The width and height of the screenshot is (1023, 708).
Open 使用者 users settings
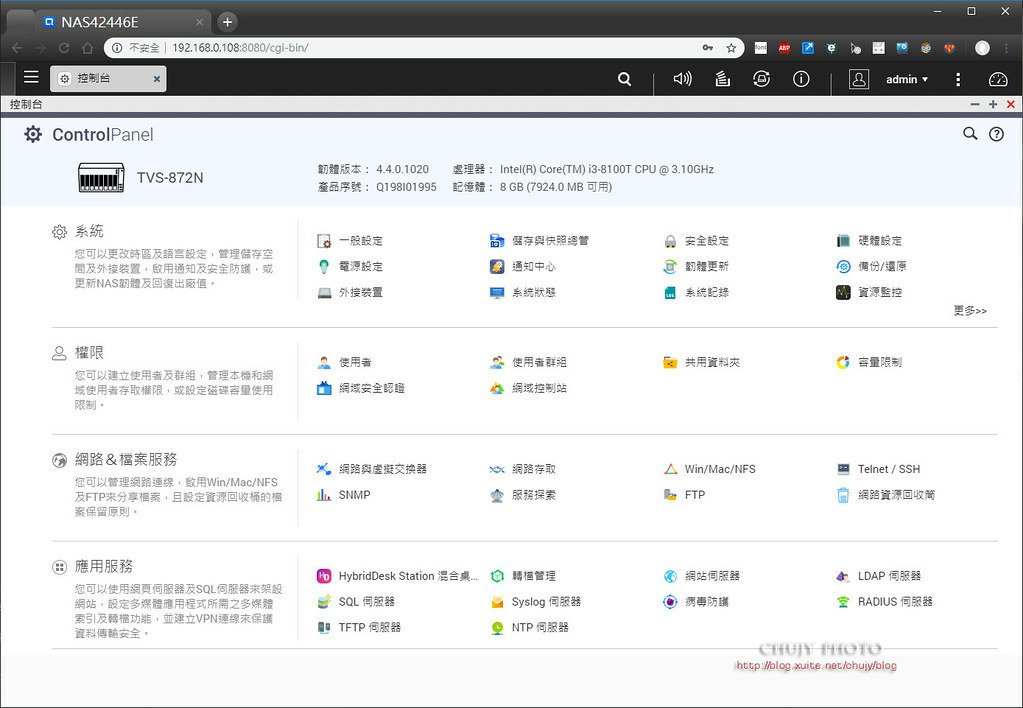click(x=344, y=362)
